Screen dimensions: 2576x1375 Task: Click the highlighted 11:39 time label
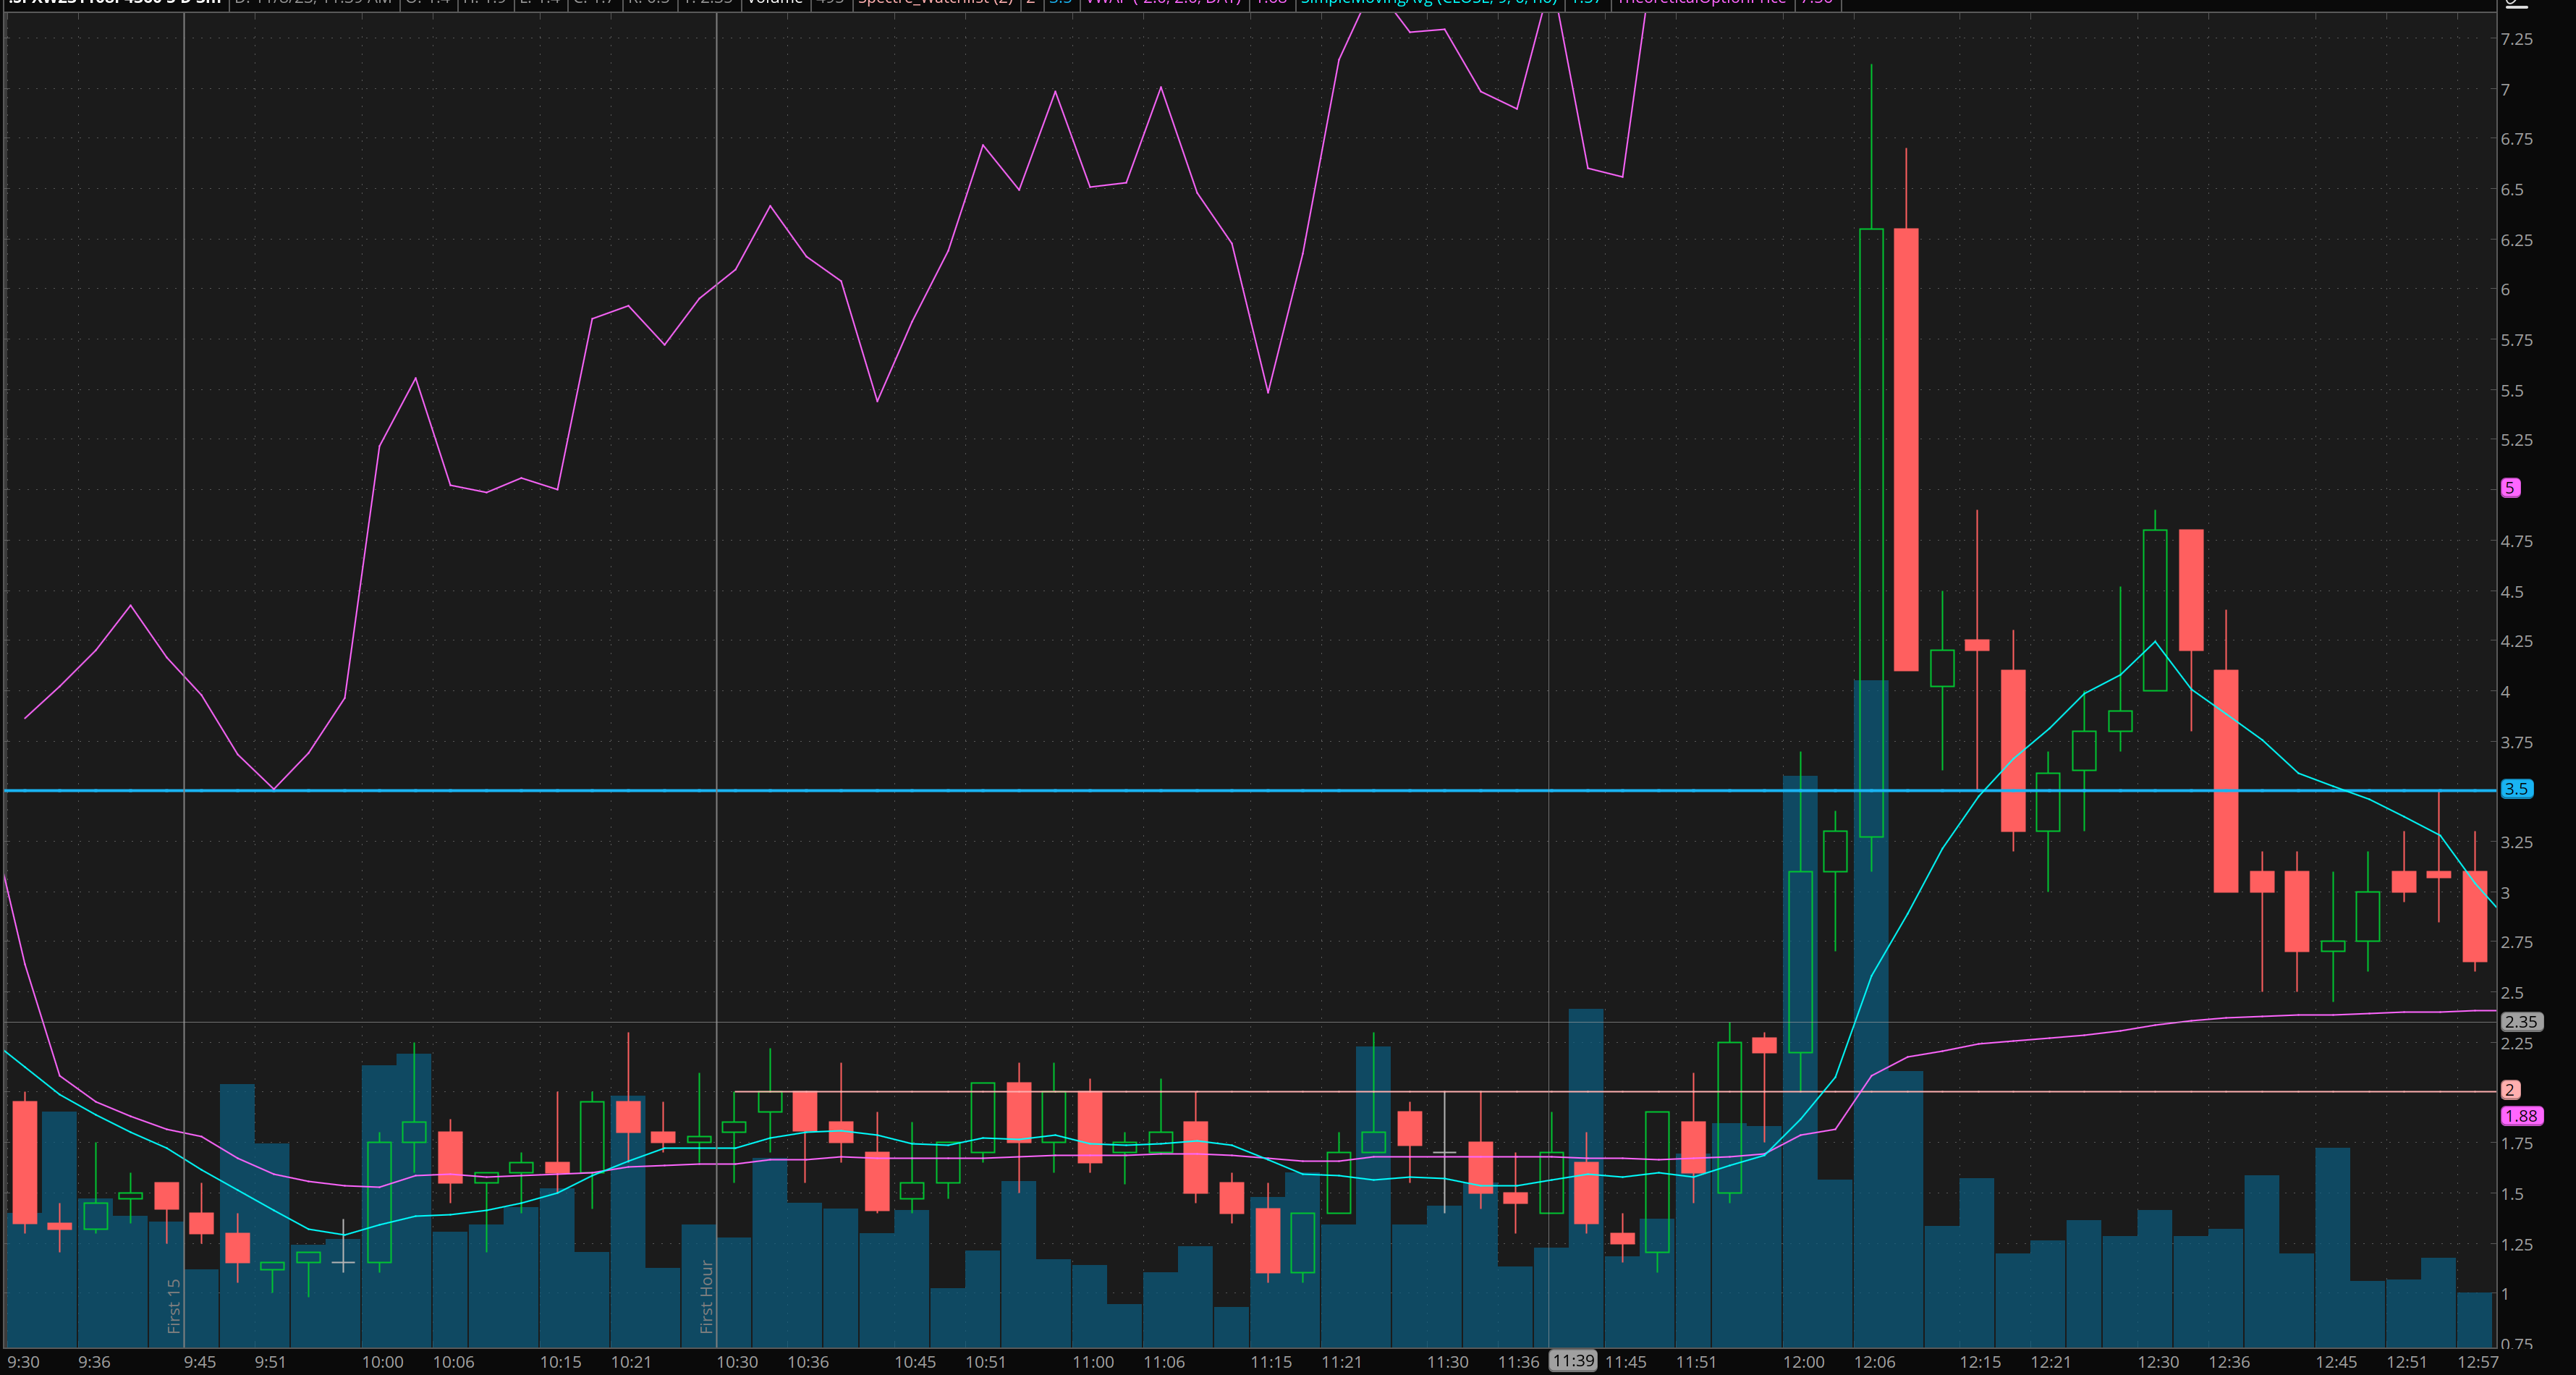click(1573, 1361)
